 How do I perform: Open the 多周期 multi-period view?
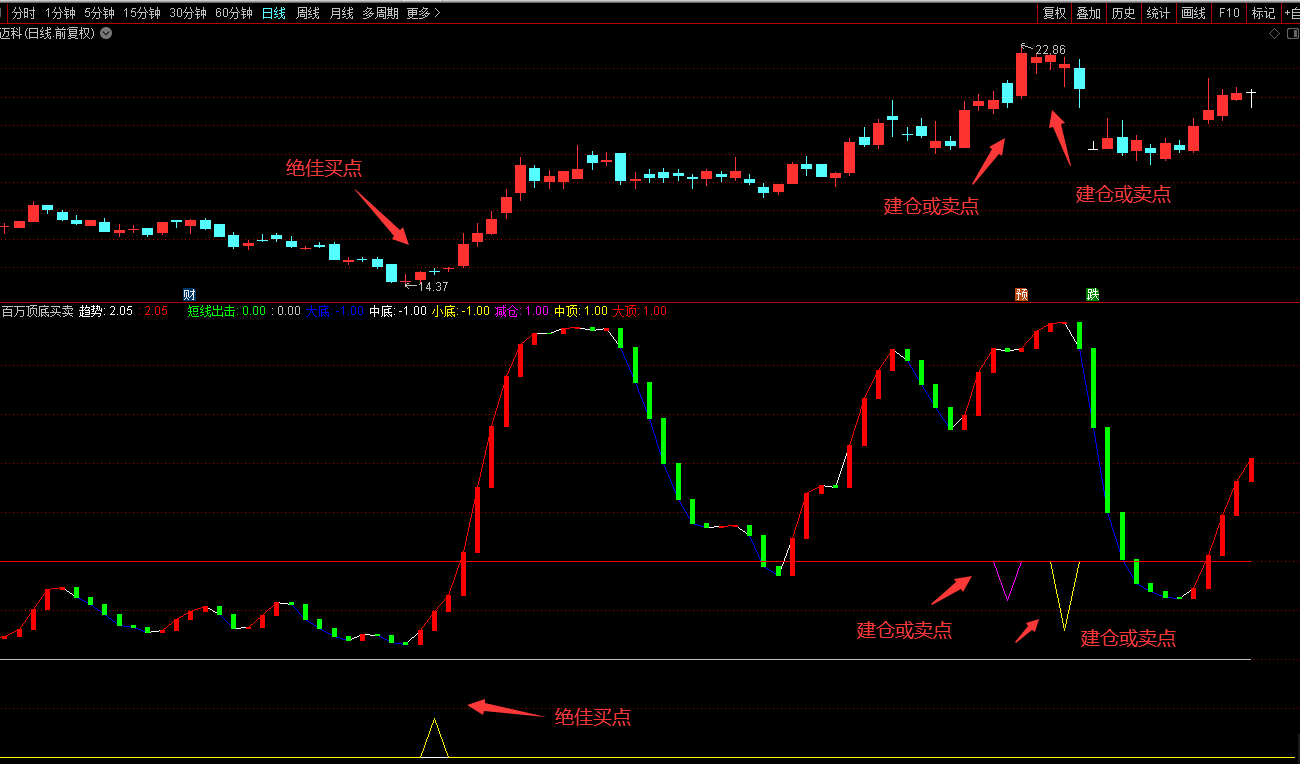click(380, 13)
